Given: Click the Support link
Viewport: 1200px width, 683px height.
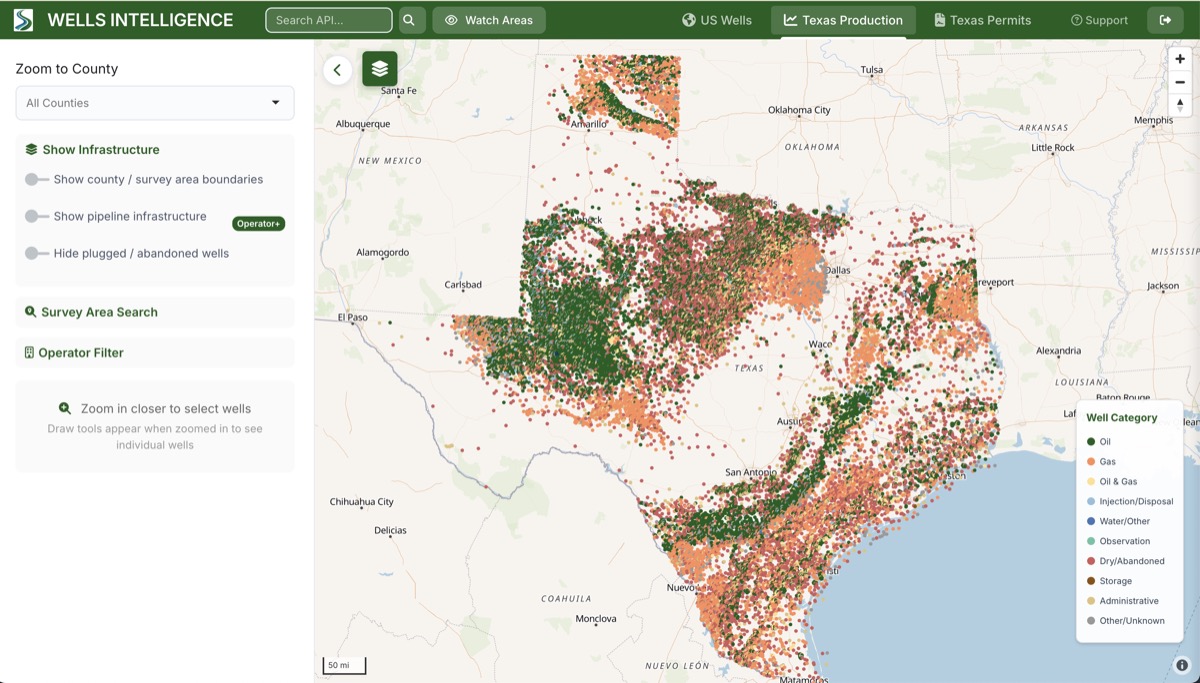Looking at the screenshot, I should (1100, 19).
